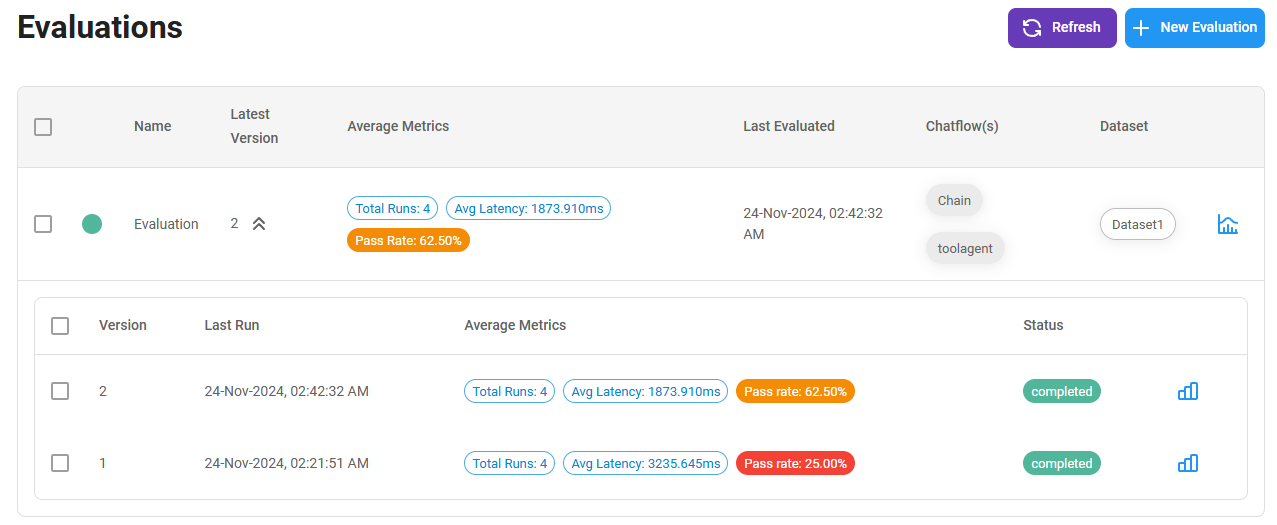The width and height of the screenshot is (1277, 525).
Task: Click the Name column header
Action: [x=152, y=126]
